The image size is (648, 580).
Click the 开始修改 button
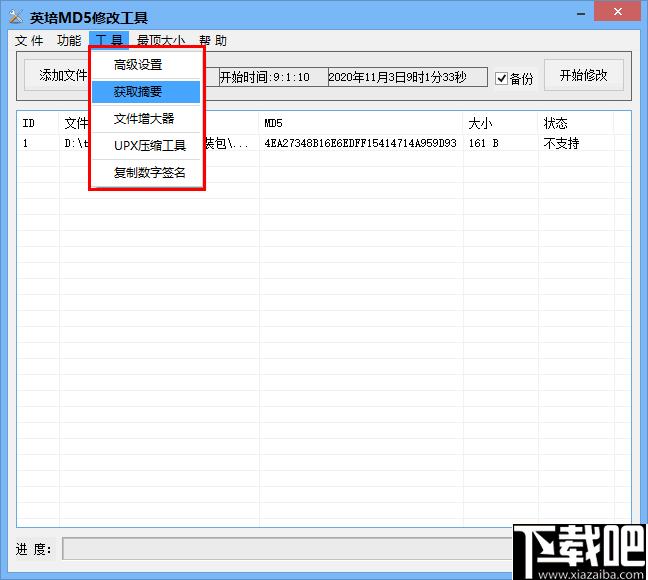[x=584, y=75]
